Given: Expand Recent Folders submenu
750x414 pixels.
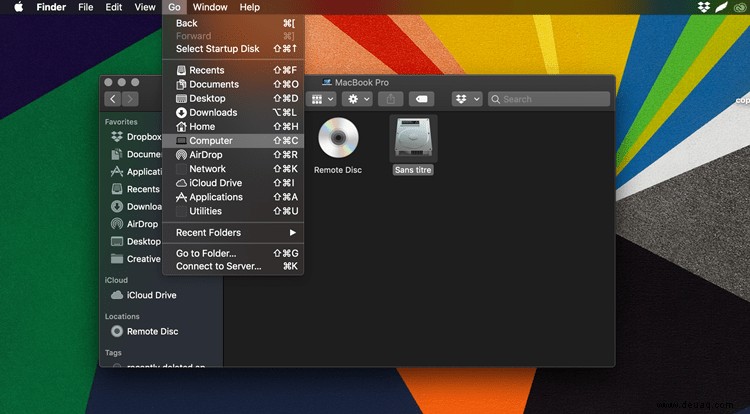Looking at the screenshot, I should click(233, 233).
